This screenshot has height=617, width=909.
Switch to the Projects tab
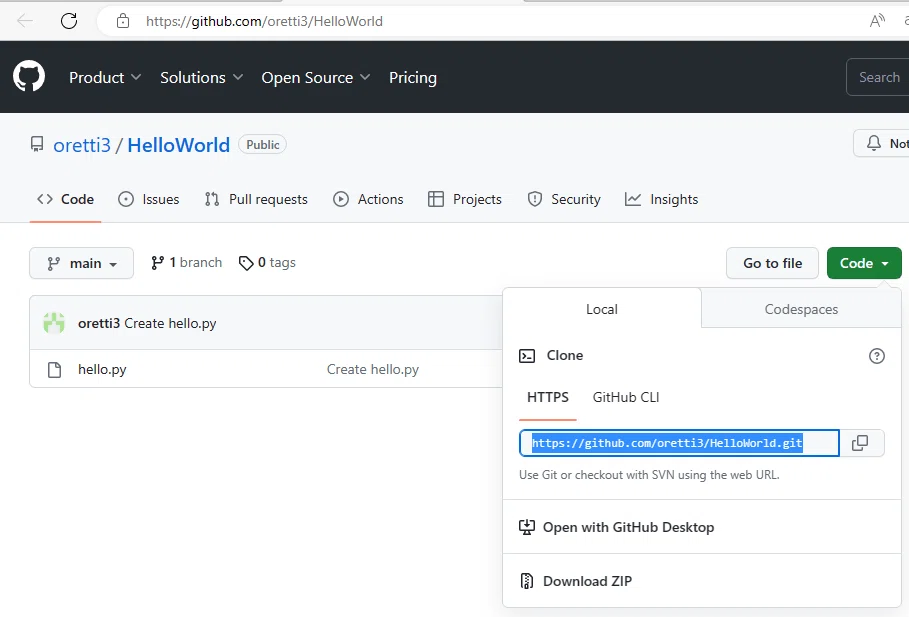pos(464,199)
